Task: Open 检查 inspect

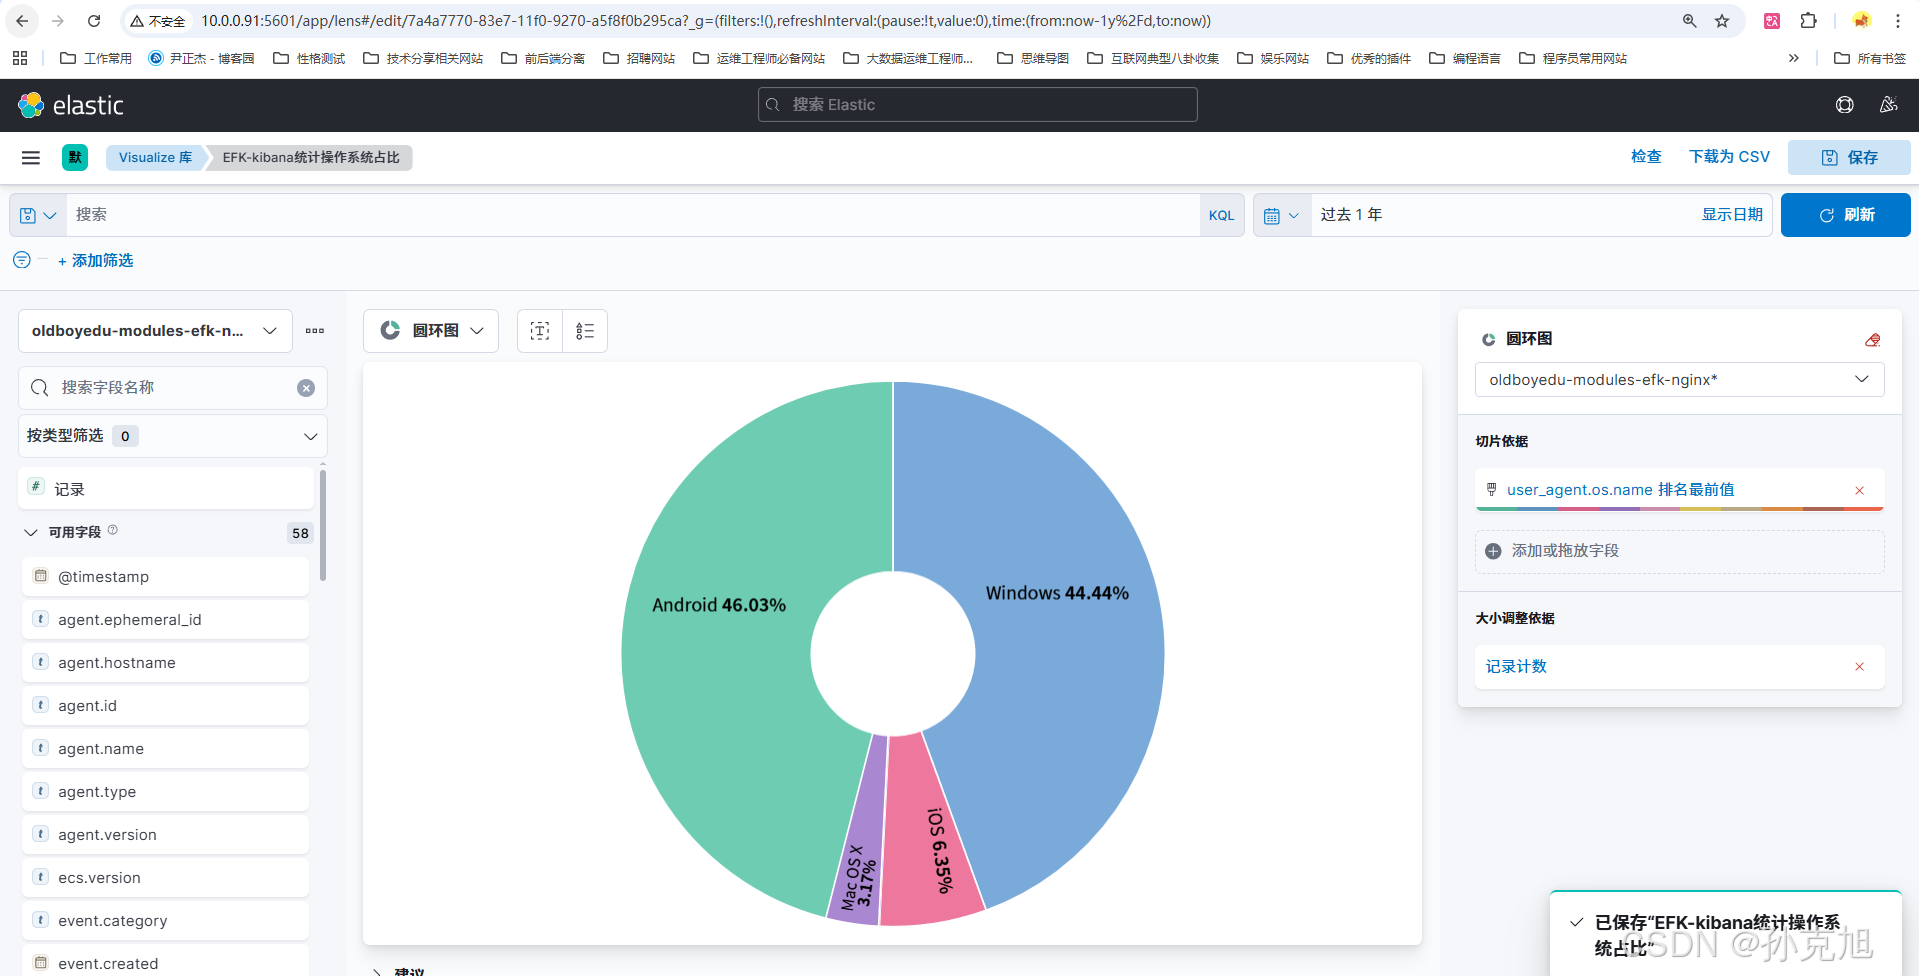Action: (x=1646, y=157)
